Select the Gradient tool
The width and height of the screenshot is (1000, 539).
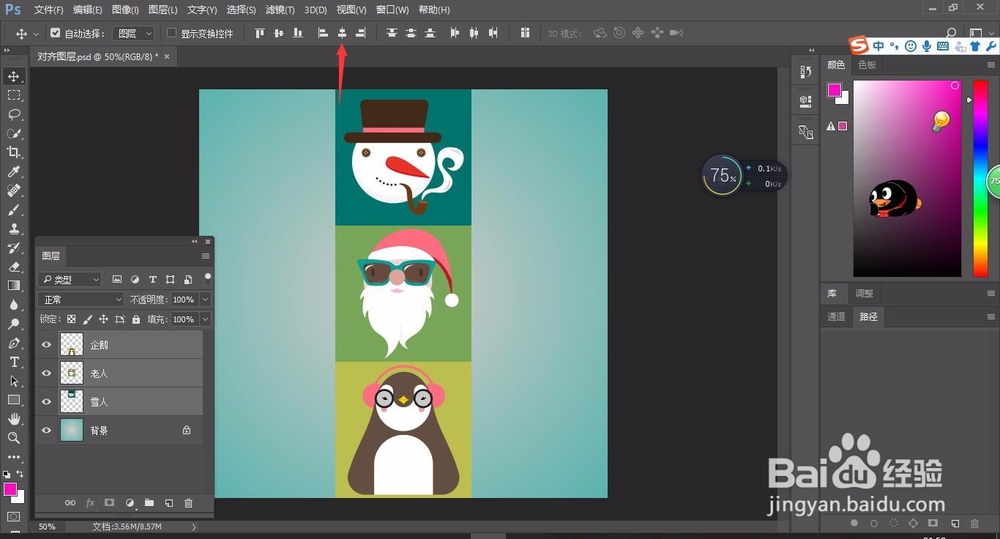pos(13,286)
